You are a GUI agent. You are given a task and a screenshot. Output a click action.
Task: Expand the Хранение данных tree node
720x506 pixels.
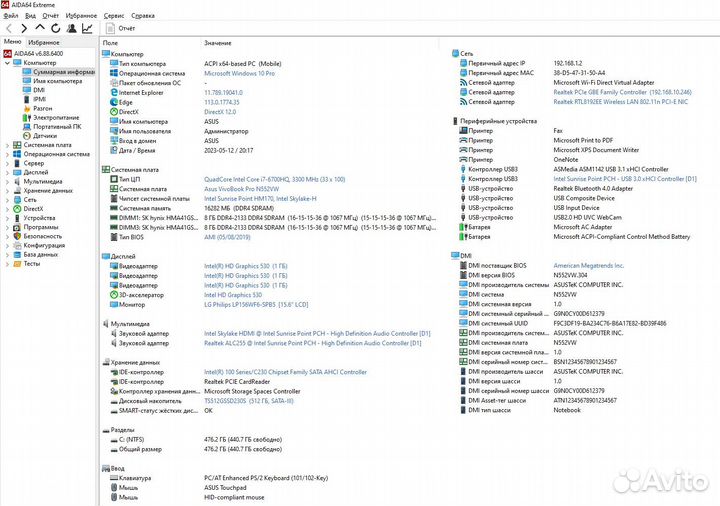tap(7, 191)
